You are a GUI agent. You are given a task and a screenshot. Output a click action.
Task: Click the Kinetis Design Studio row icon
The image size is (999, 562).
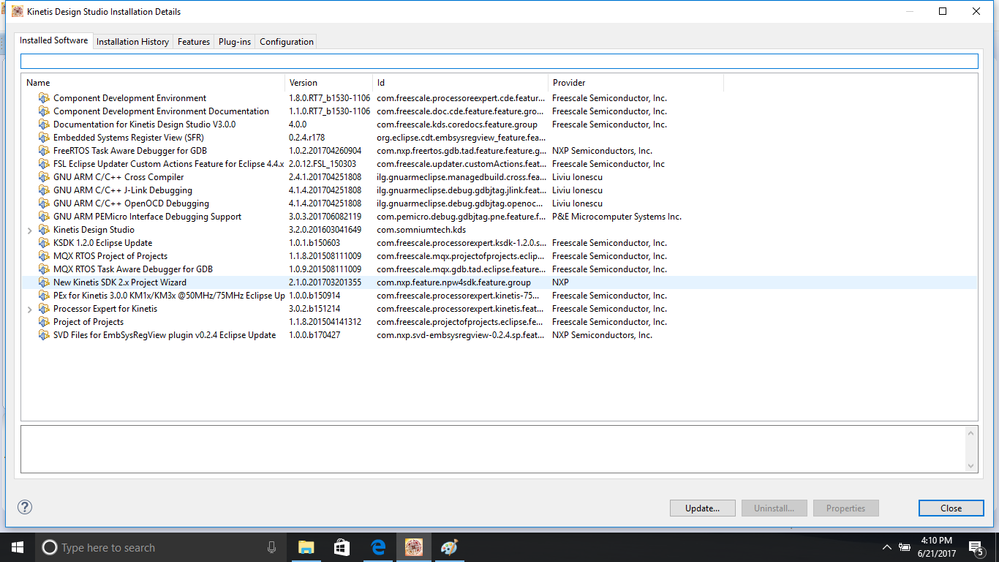(x=43, y=229)
